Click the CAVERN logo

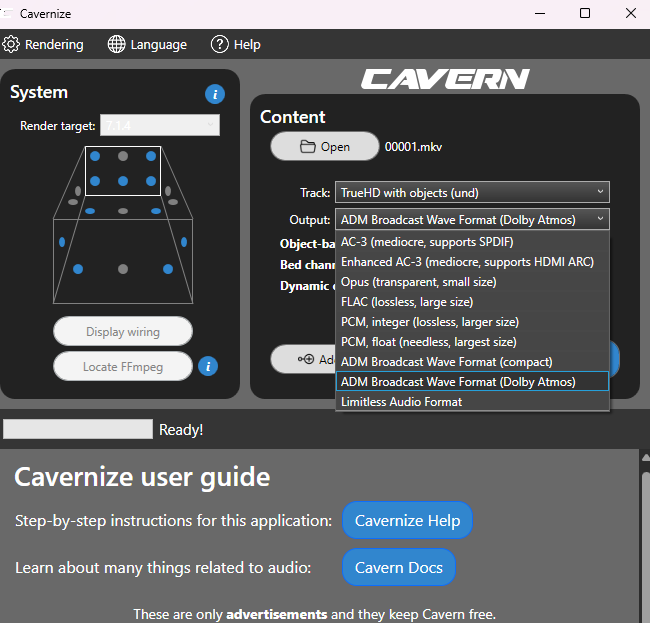tap(445, 79)
